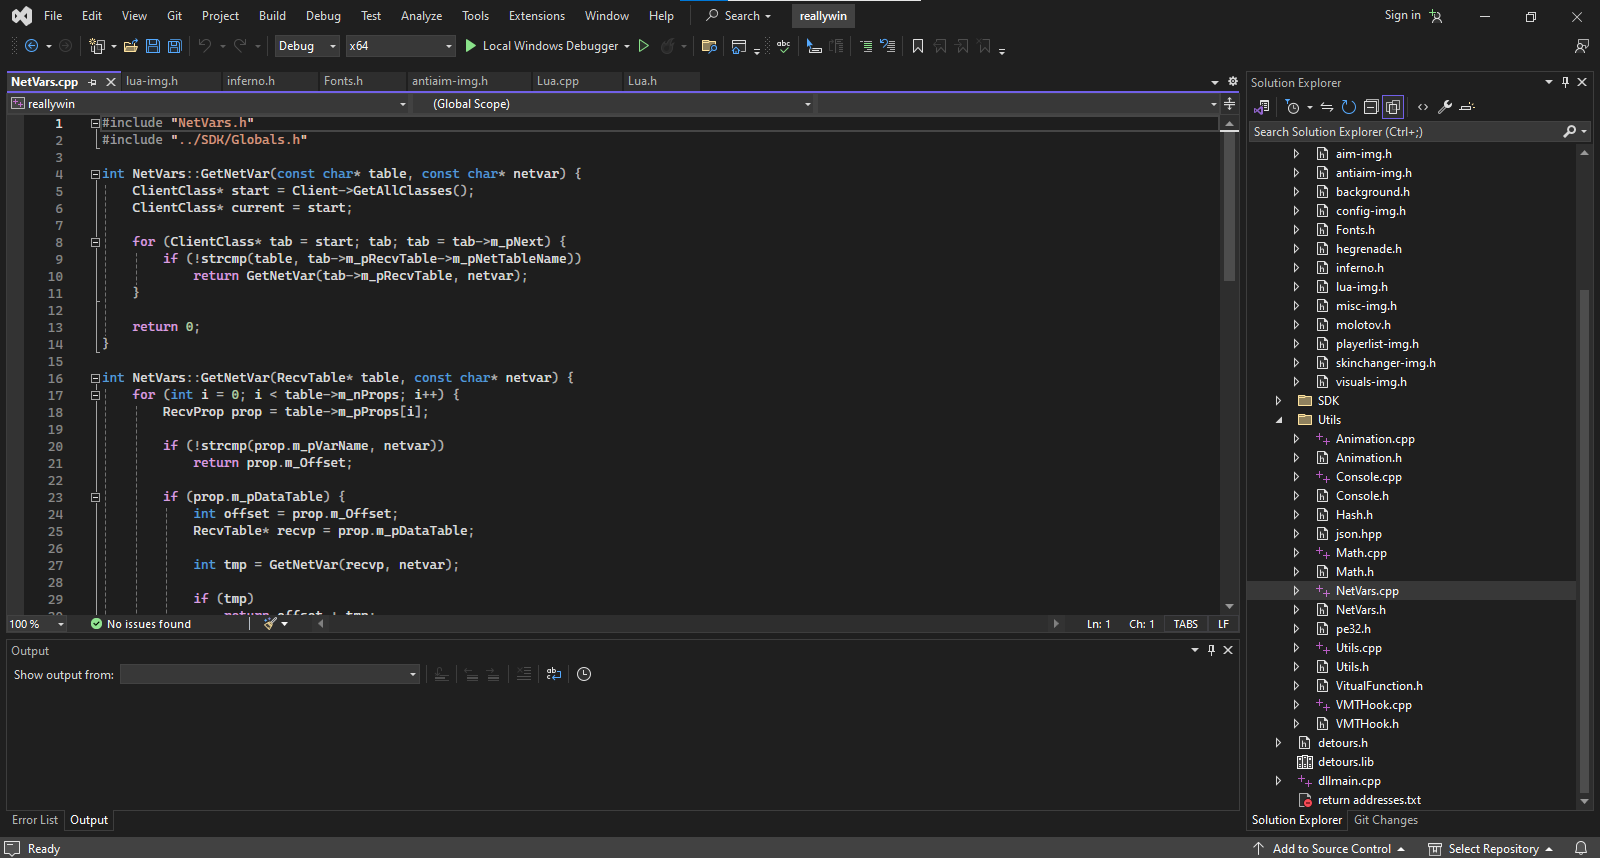
Task: Toggle word wrap in the Output panel
Action: 554,674
